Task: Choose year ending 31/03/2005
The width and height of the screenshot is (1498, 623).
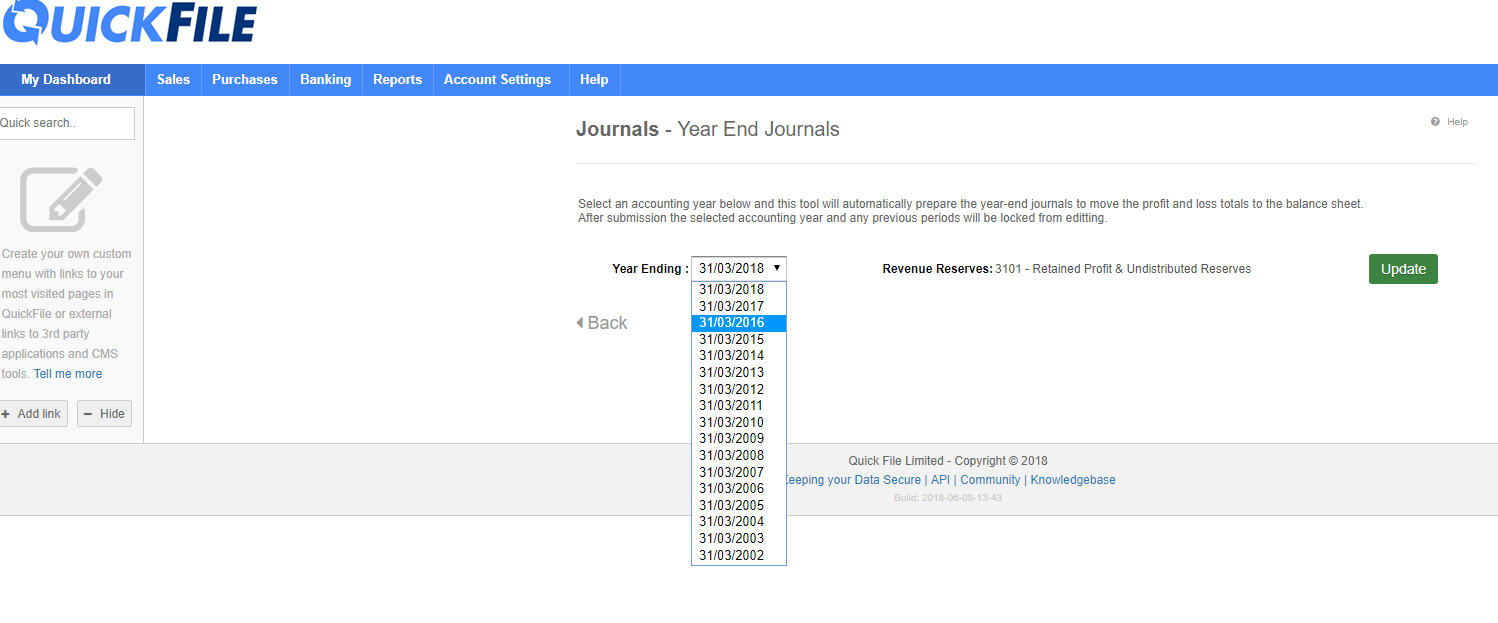Action: pos(739,505)
